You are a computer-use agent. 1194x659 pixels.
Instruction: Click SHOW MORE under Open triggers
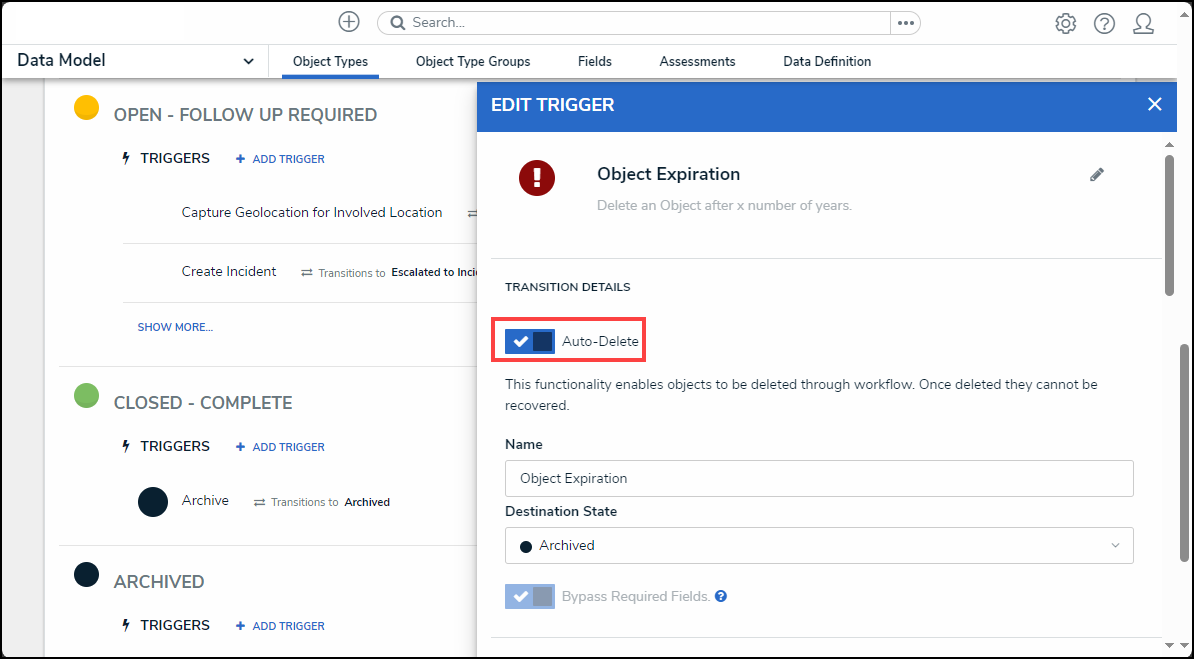175,327
